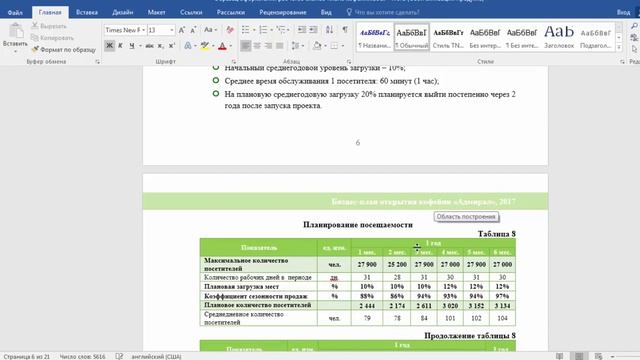
Task: Switch to Web Layout view in status bar
Action: [598, 356]
